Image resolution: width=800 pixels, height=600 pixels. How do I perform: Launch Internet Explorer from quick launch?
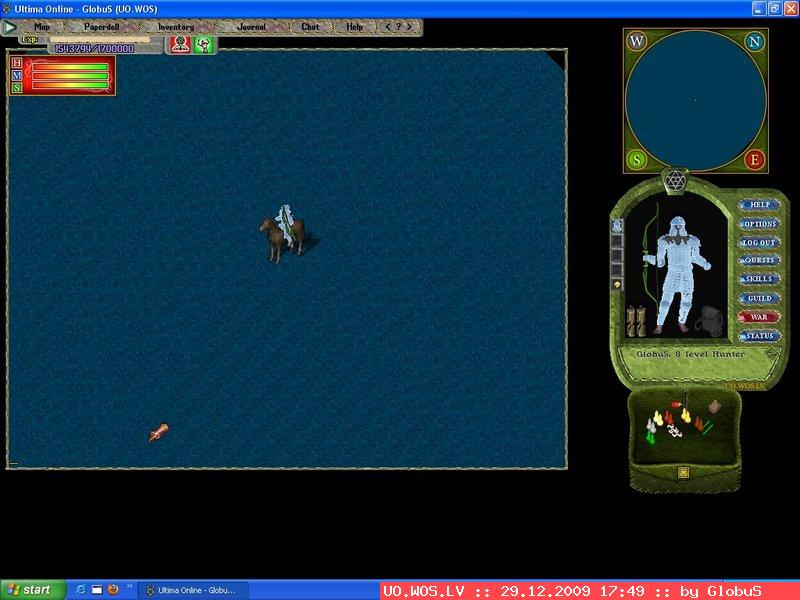81,590
